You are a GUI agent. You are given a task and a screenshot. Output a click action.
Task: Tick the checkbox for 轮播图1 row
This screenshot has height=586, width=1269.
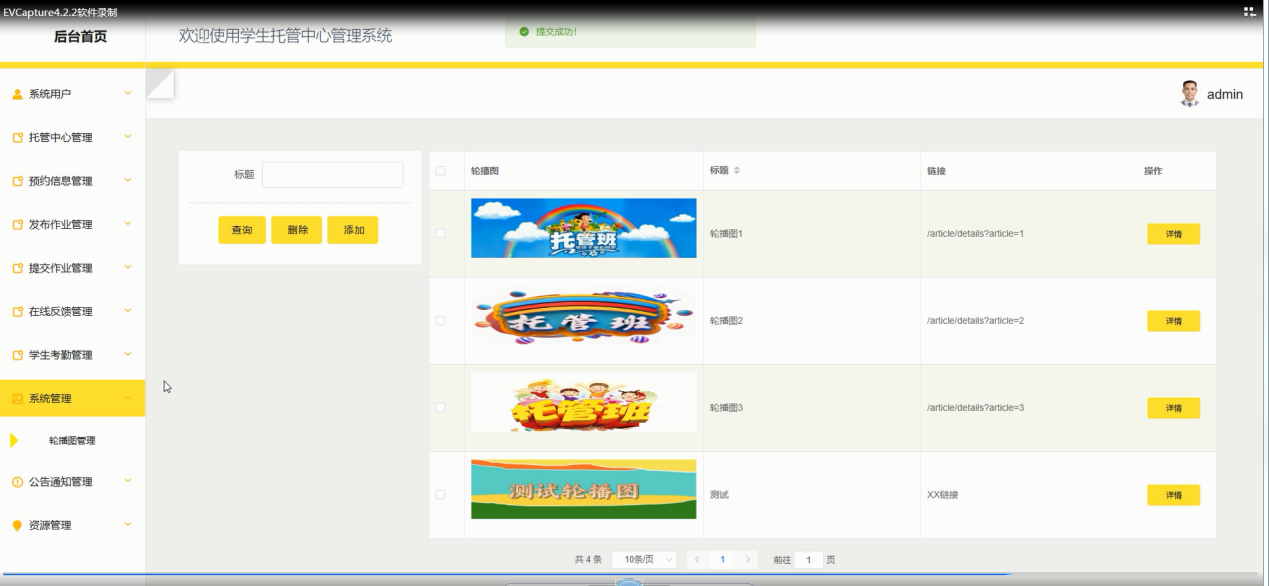[x=440, y=234]
